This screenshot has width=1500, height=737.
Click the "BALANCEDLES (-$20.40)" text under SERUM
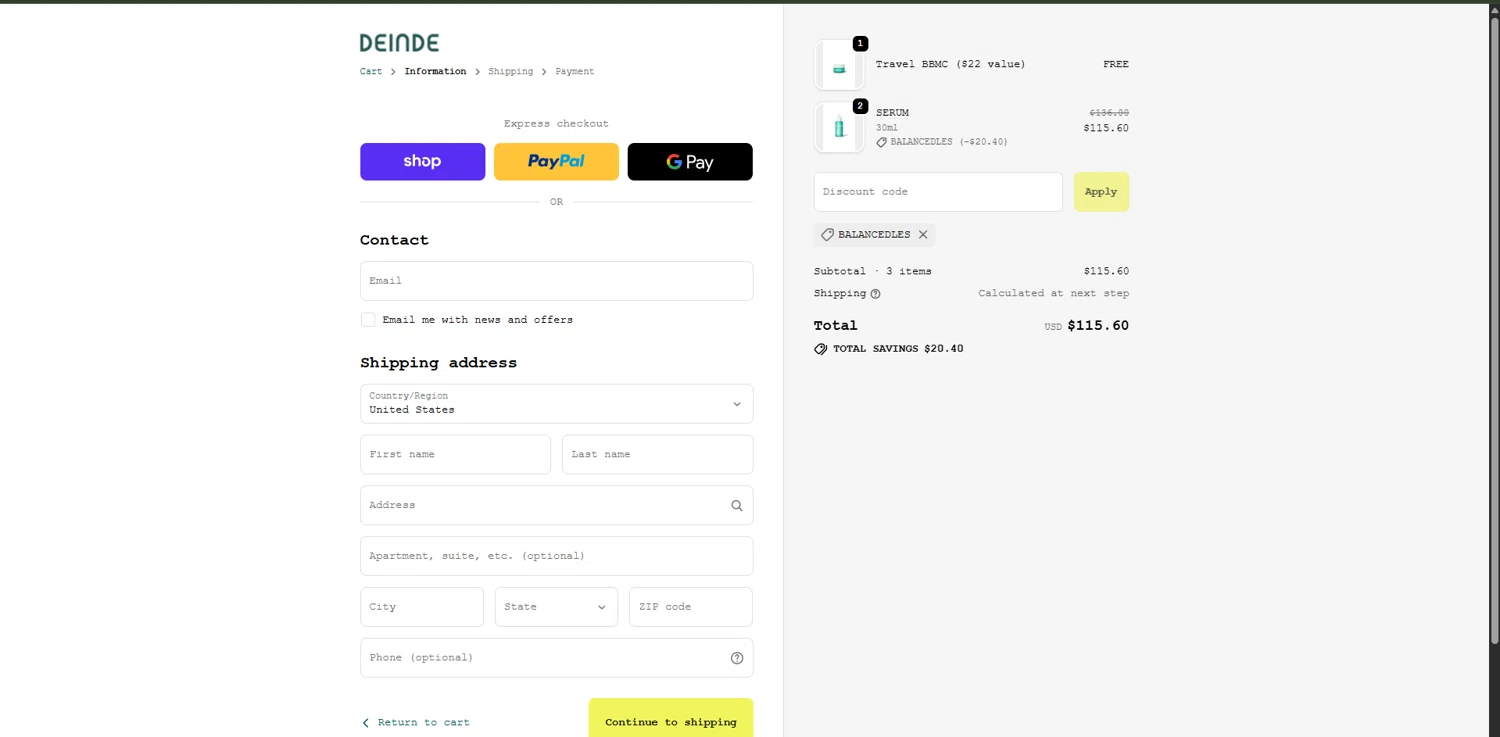pos(949,142)
